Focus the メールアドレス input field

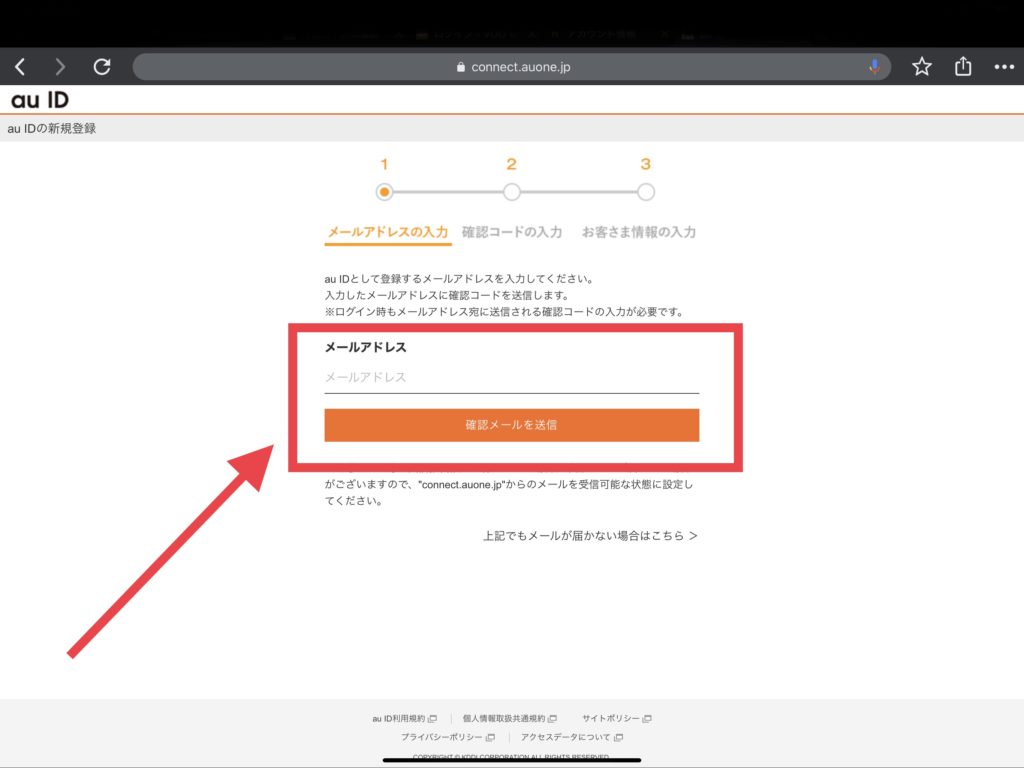click(511, 377)
